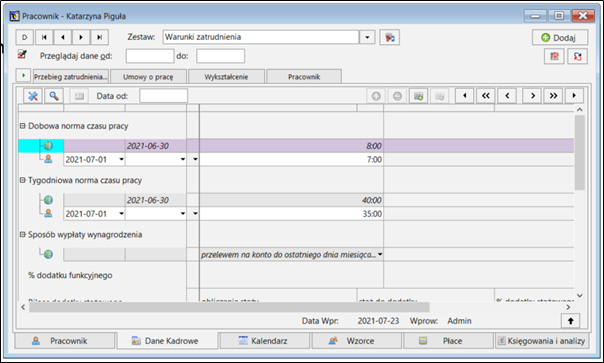Click the horizontal scrollbar thumb
604x363 pixels.
point(229,307)
